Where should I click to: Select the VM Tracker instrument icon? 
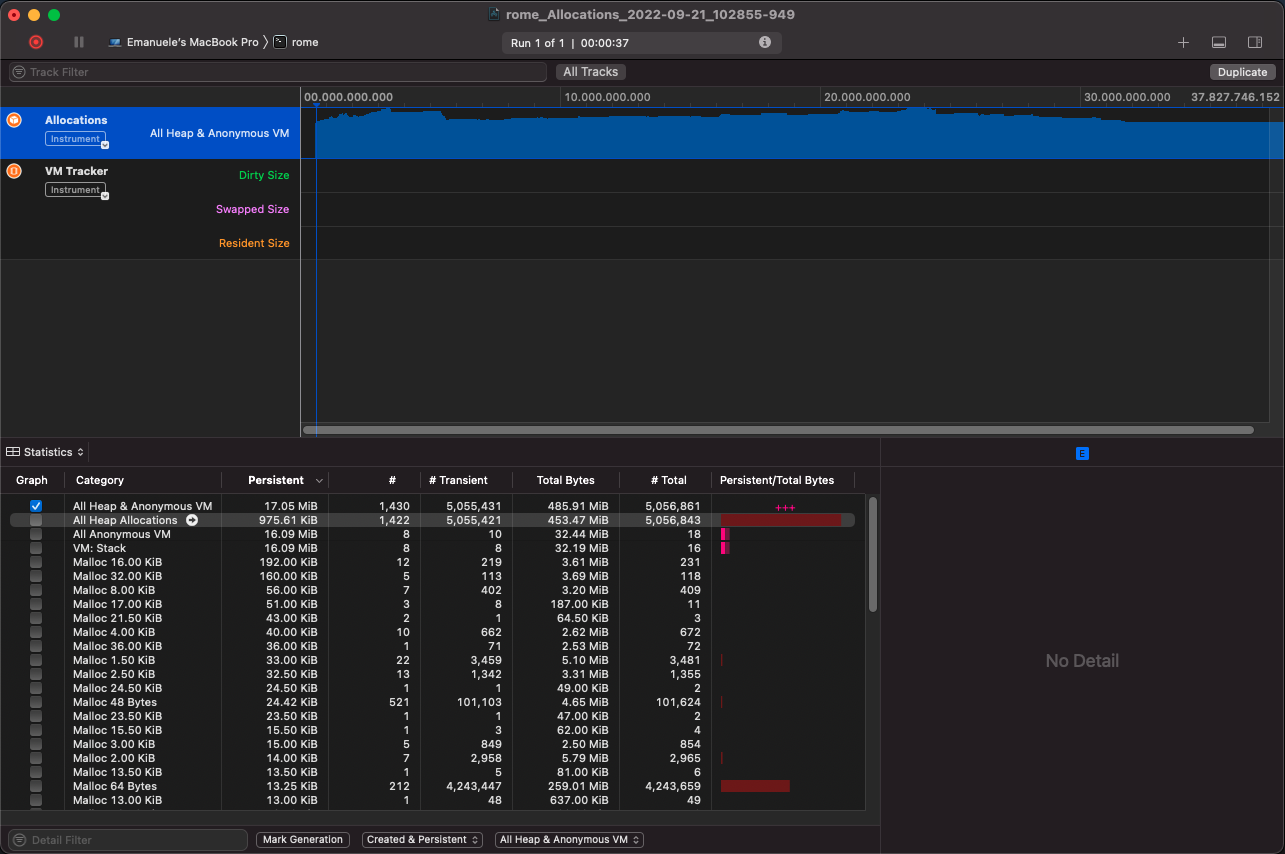pos(12,171)
